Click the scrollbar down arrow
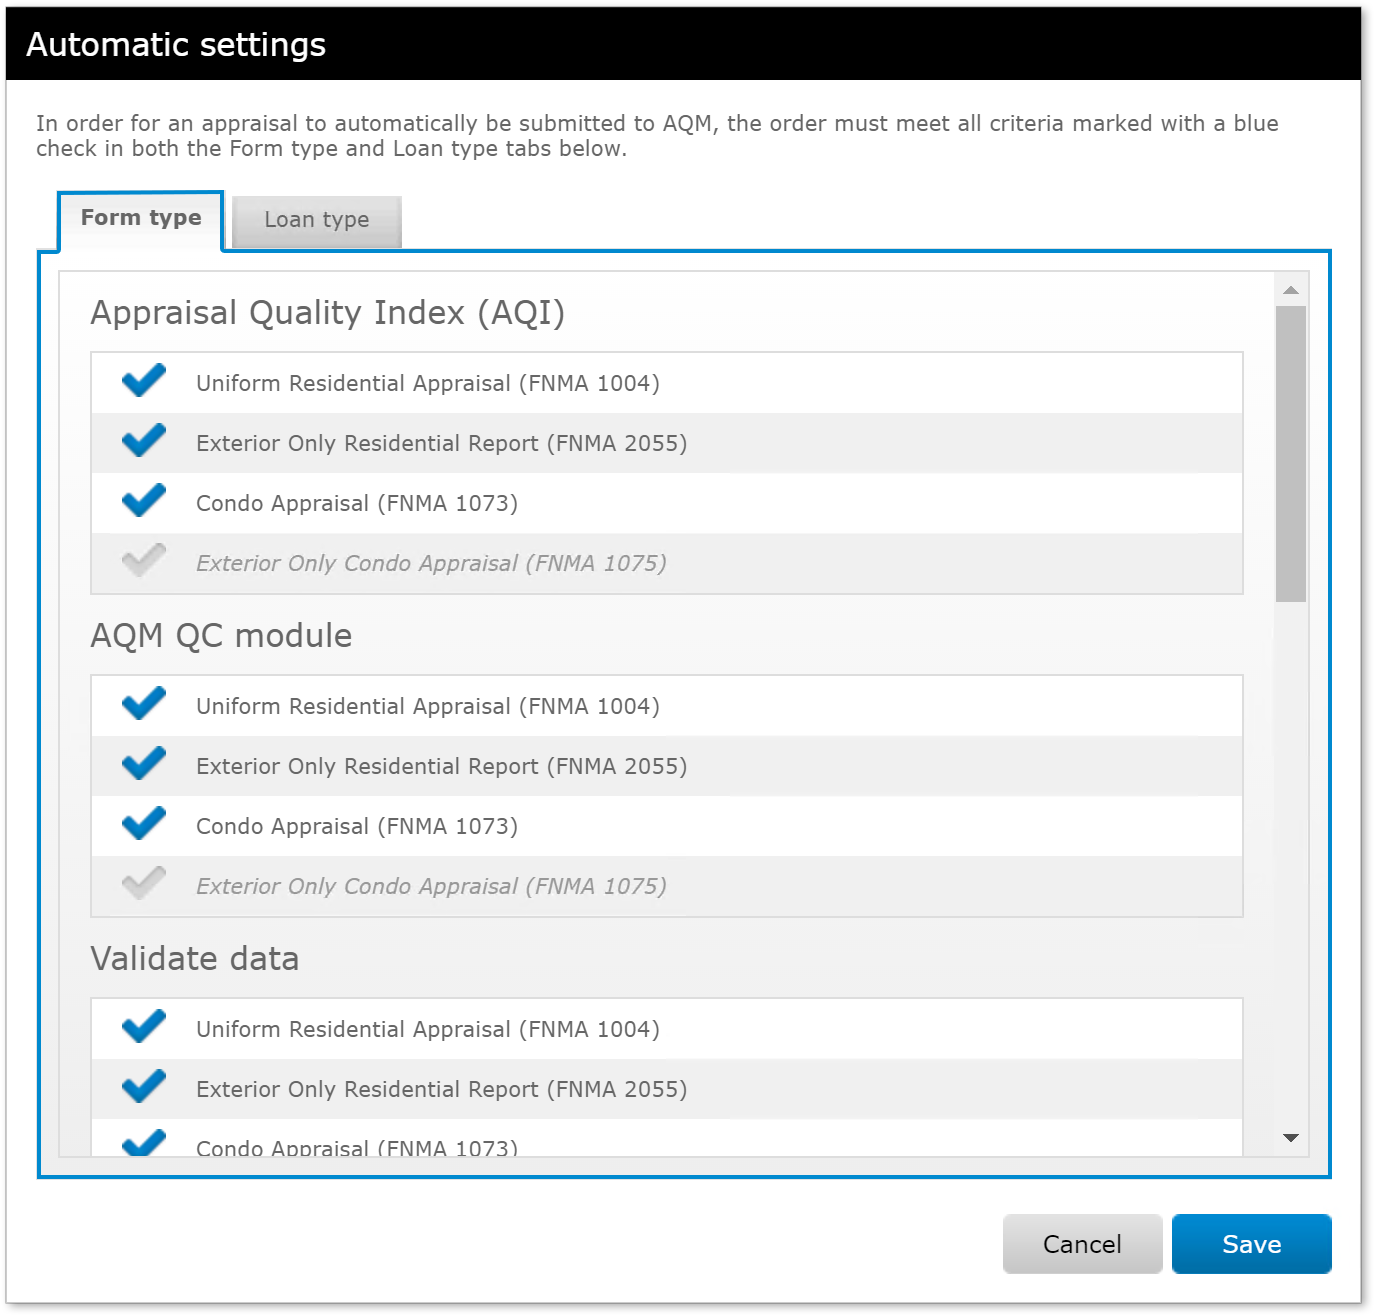Image resolution: width=1375 pixels, height=1316 pixels. [1291, 1138]
